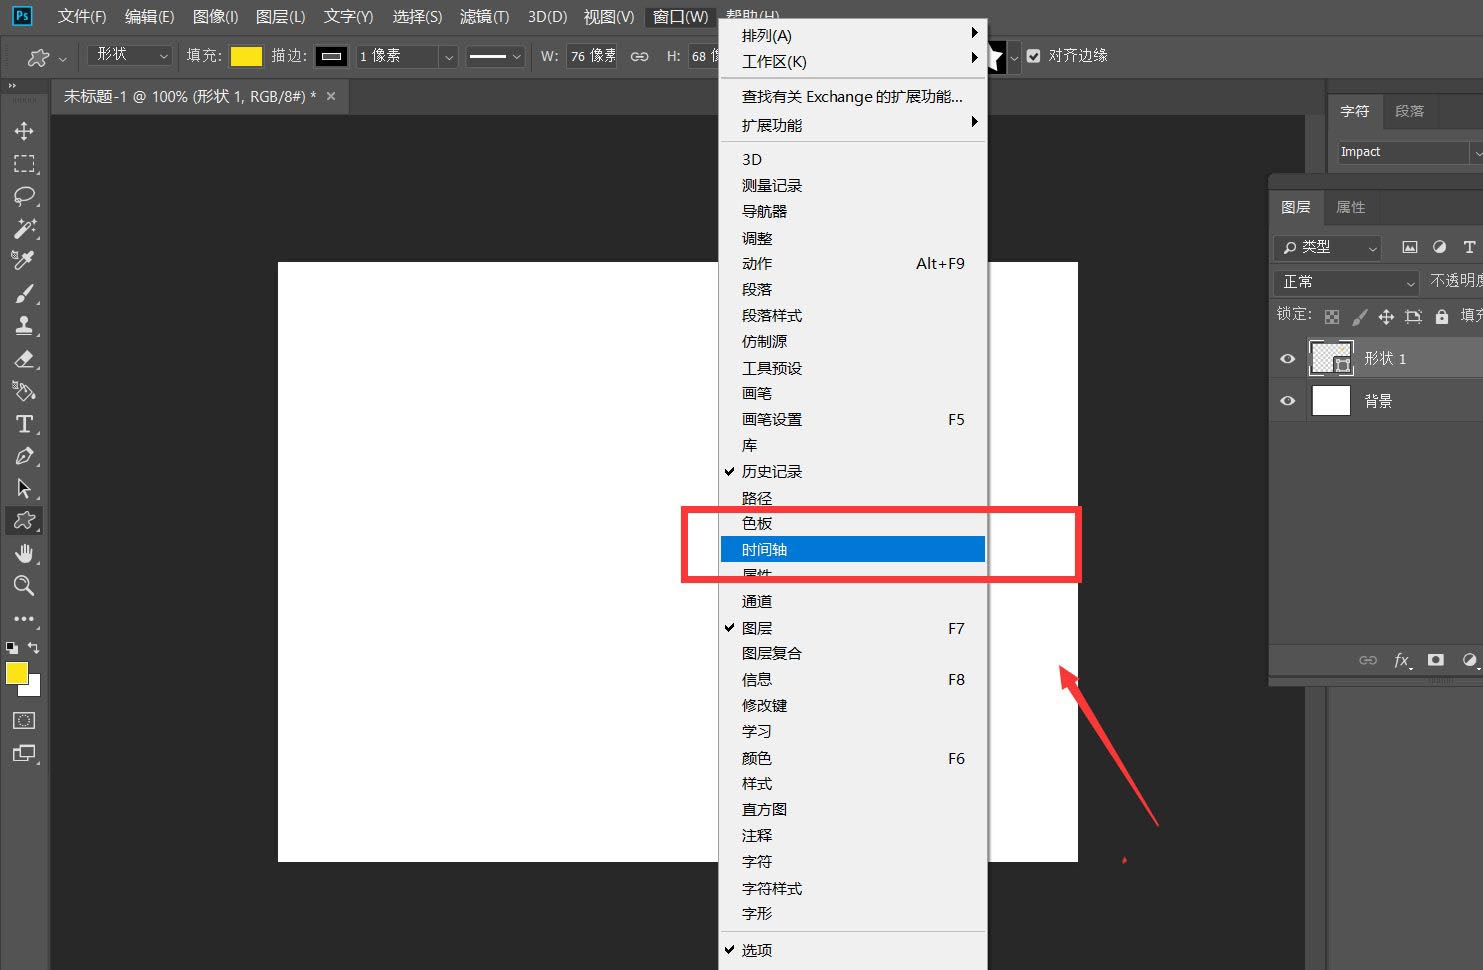Screen dimensions: 1483x970
Task: Select the Clone Stamp tool
Action: pos(24,326)
